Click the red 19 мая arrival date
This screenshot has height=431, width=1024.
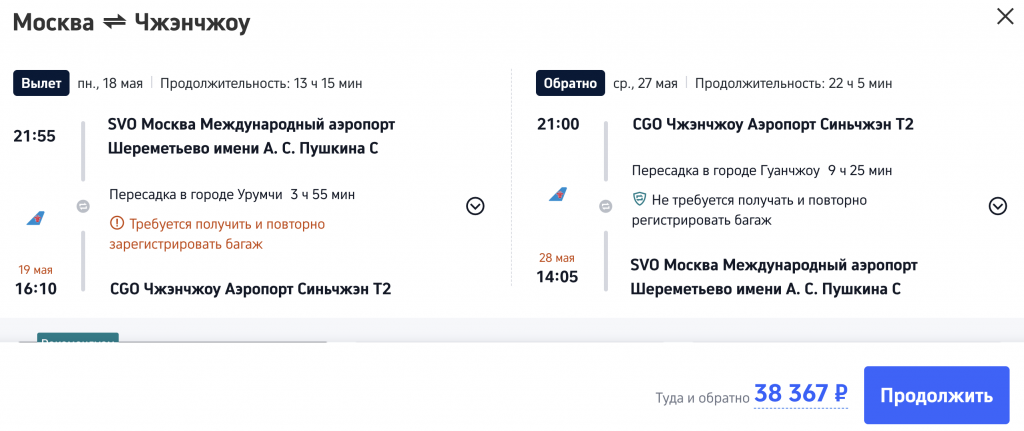35,270
